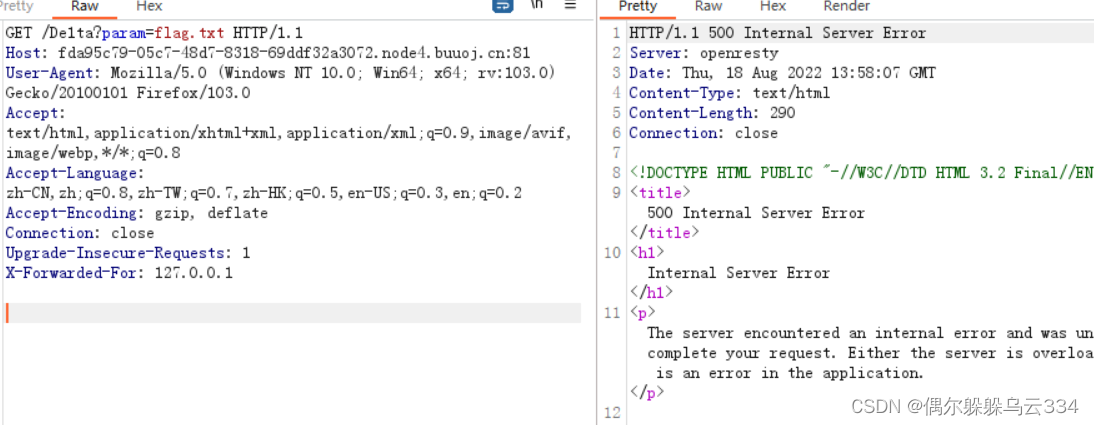Screen dimensions: 1094x425
Task: Open the response Render tab
Action: (x=846, y=6)
